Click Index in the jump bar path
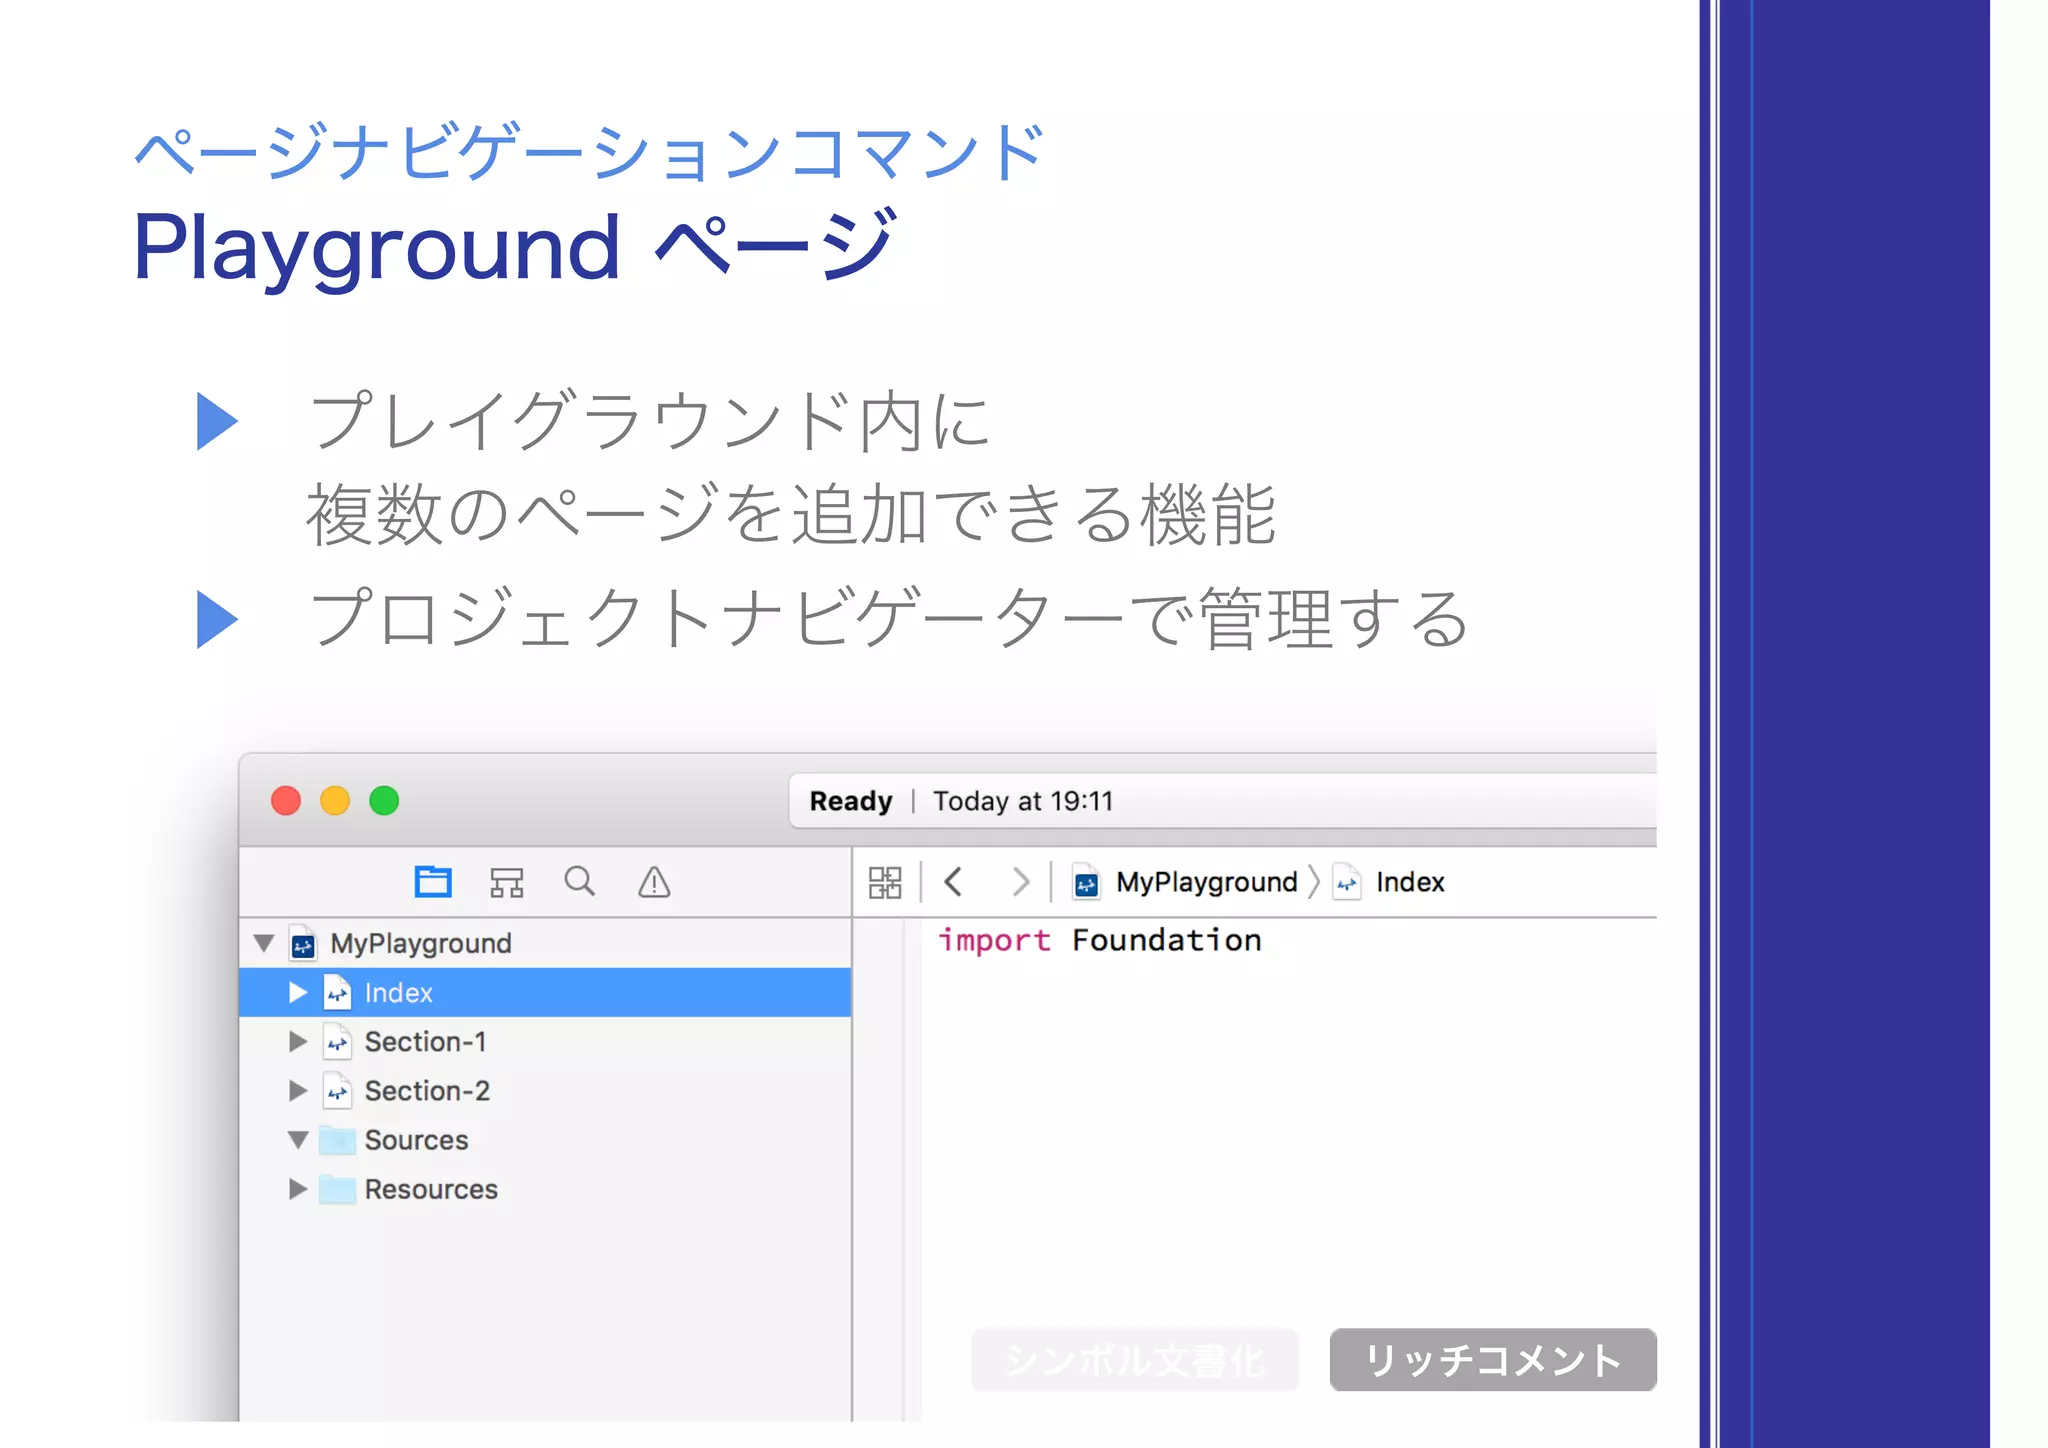This screenshot has width=2048, height=1448. pyautogui.click(x=1409, y=882)
